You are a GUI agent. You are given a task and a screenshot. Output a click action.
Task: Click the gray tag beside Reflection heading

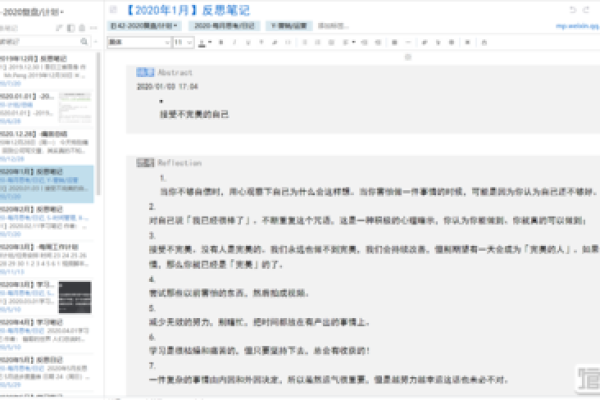click(145, 163)
